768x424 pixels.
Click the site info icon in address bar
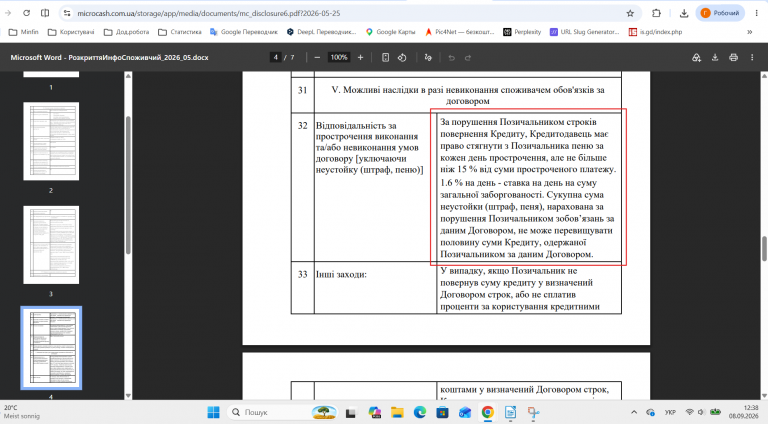coord(67,13)
